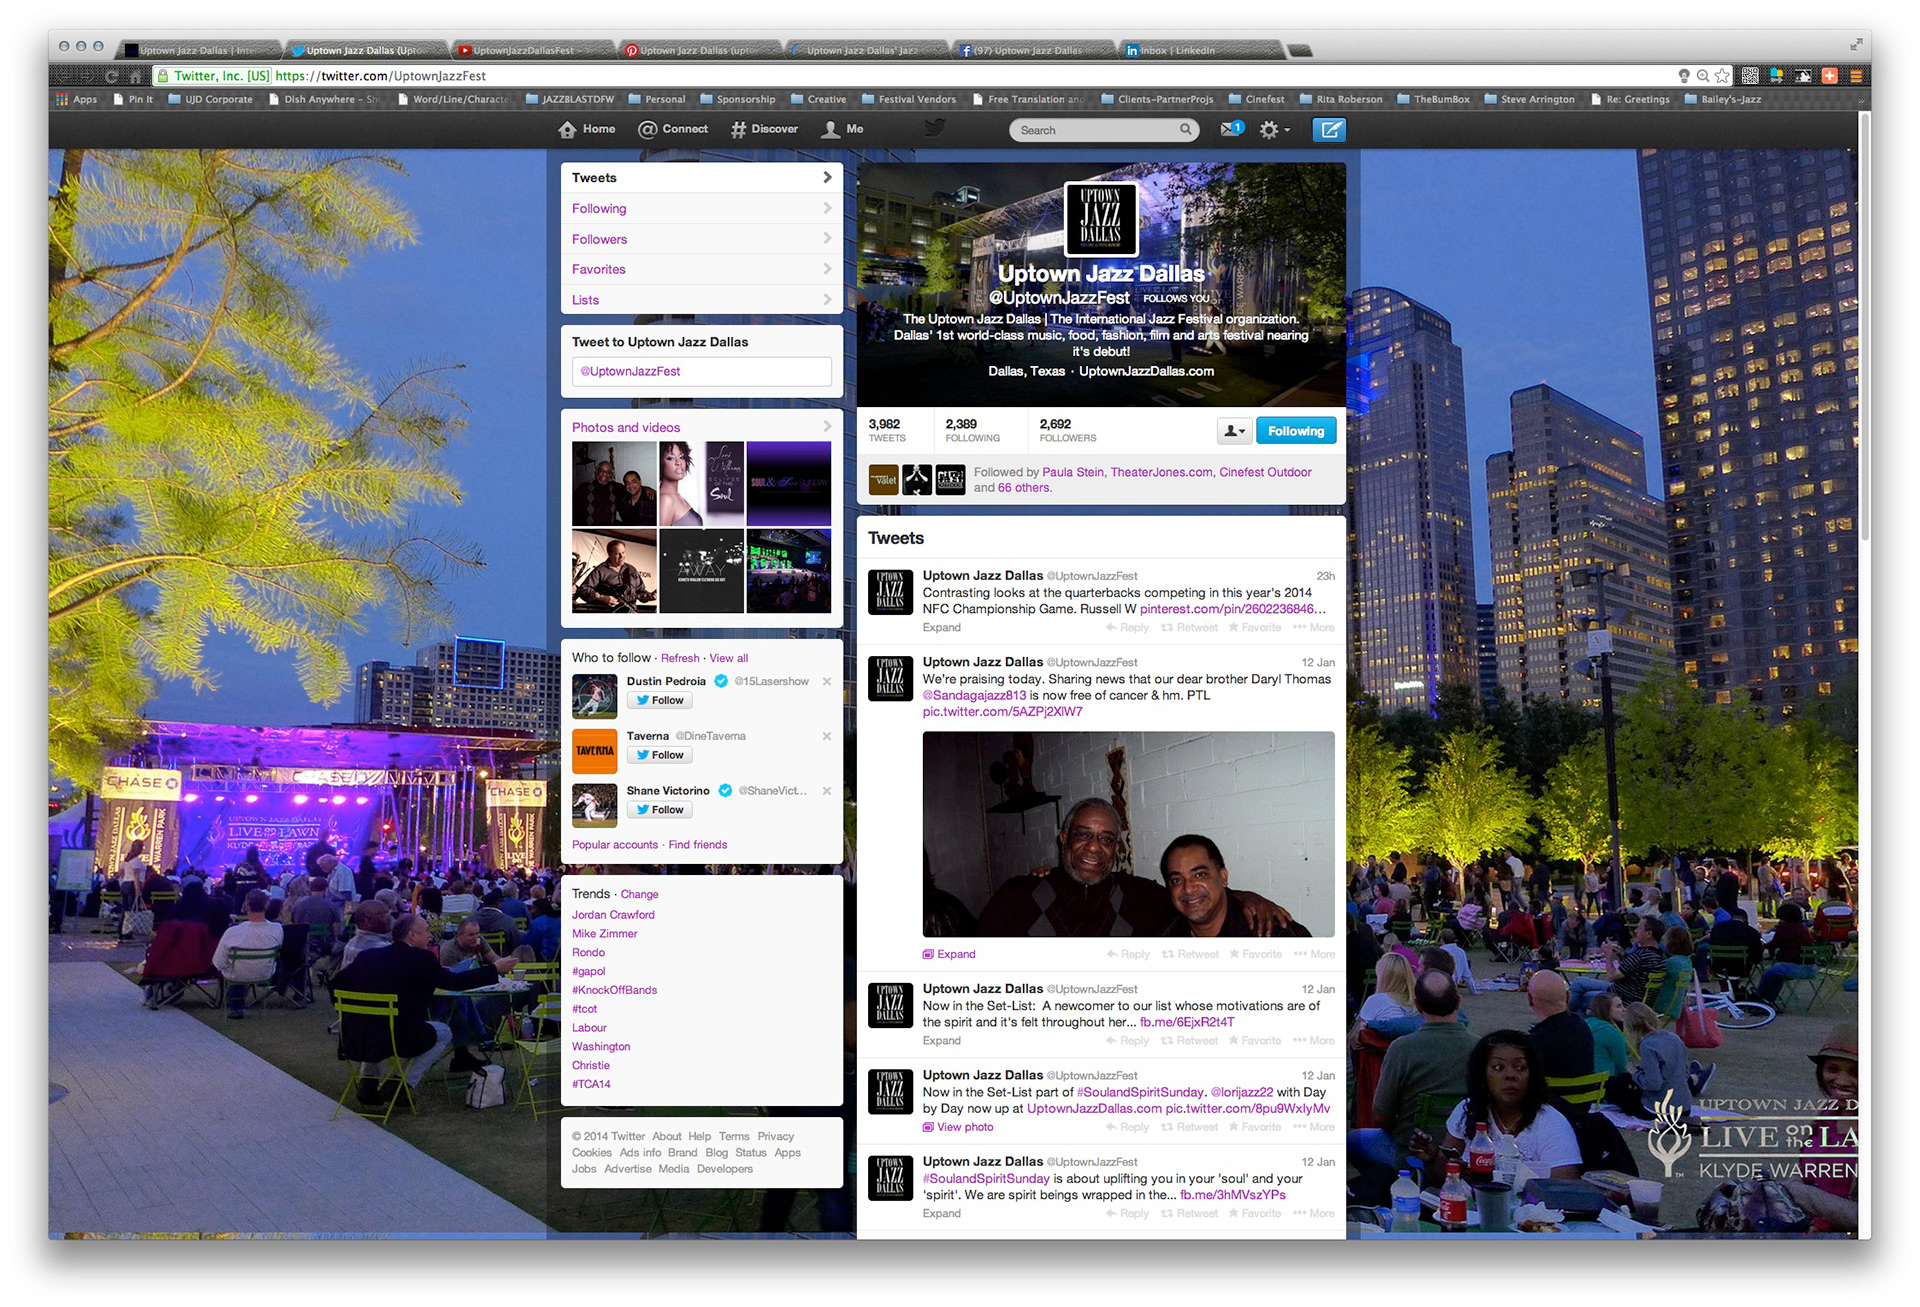View photo on the lorijazz22 tweet
This screenshot has height=1307, width=1920.
coord(958,1127)
